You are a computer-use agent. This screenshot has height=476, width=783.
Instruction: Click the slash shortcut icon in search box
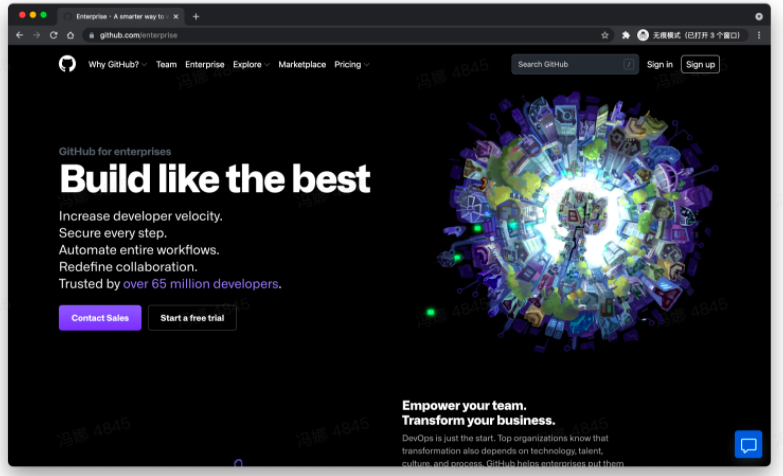tap(629, 64)
